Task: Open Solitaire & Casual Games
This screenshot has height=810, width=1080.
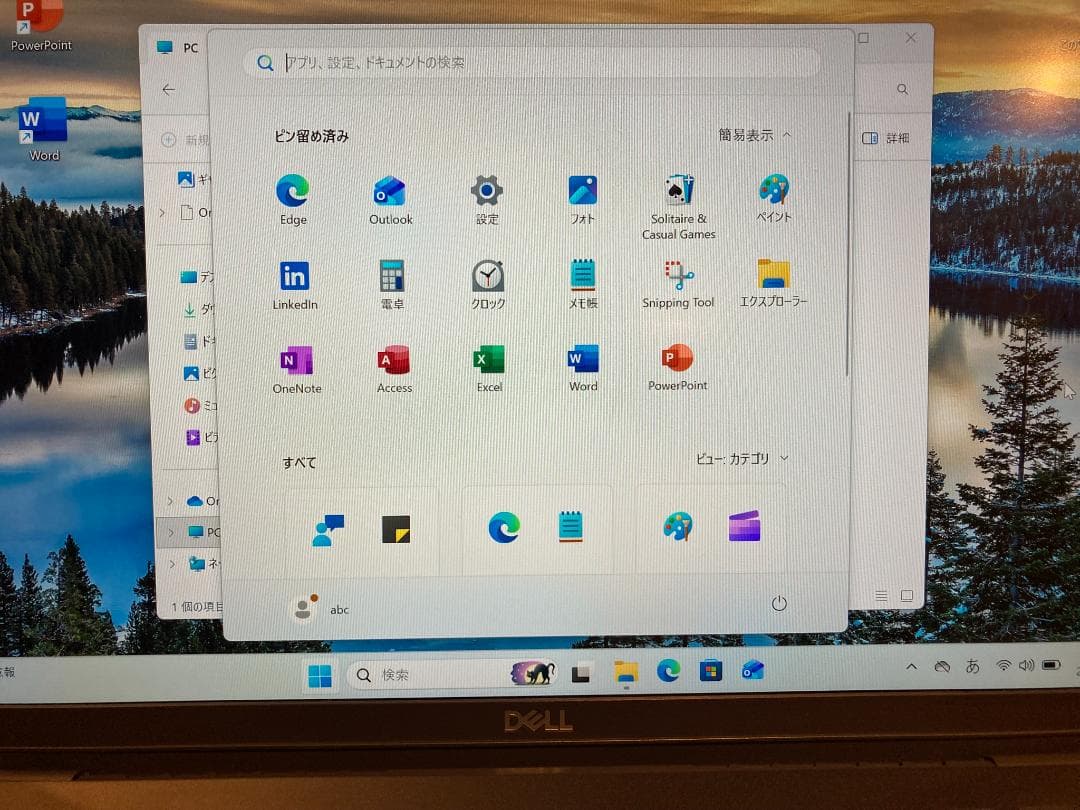Action: tap(678, 207)
